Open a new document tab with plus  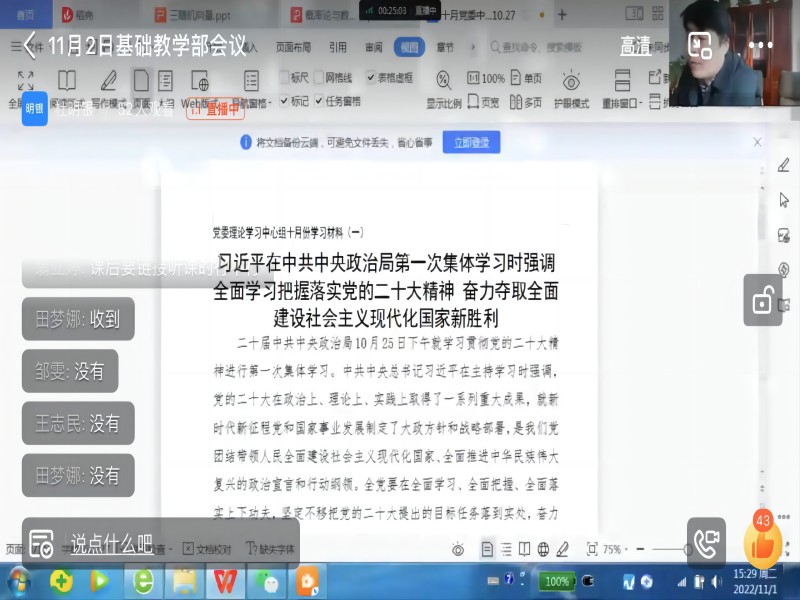point(562,15)
